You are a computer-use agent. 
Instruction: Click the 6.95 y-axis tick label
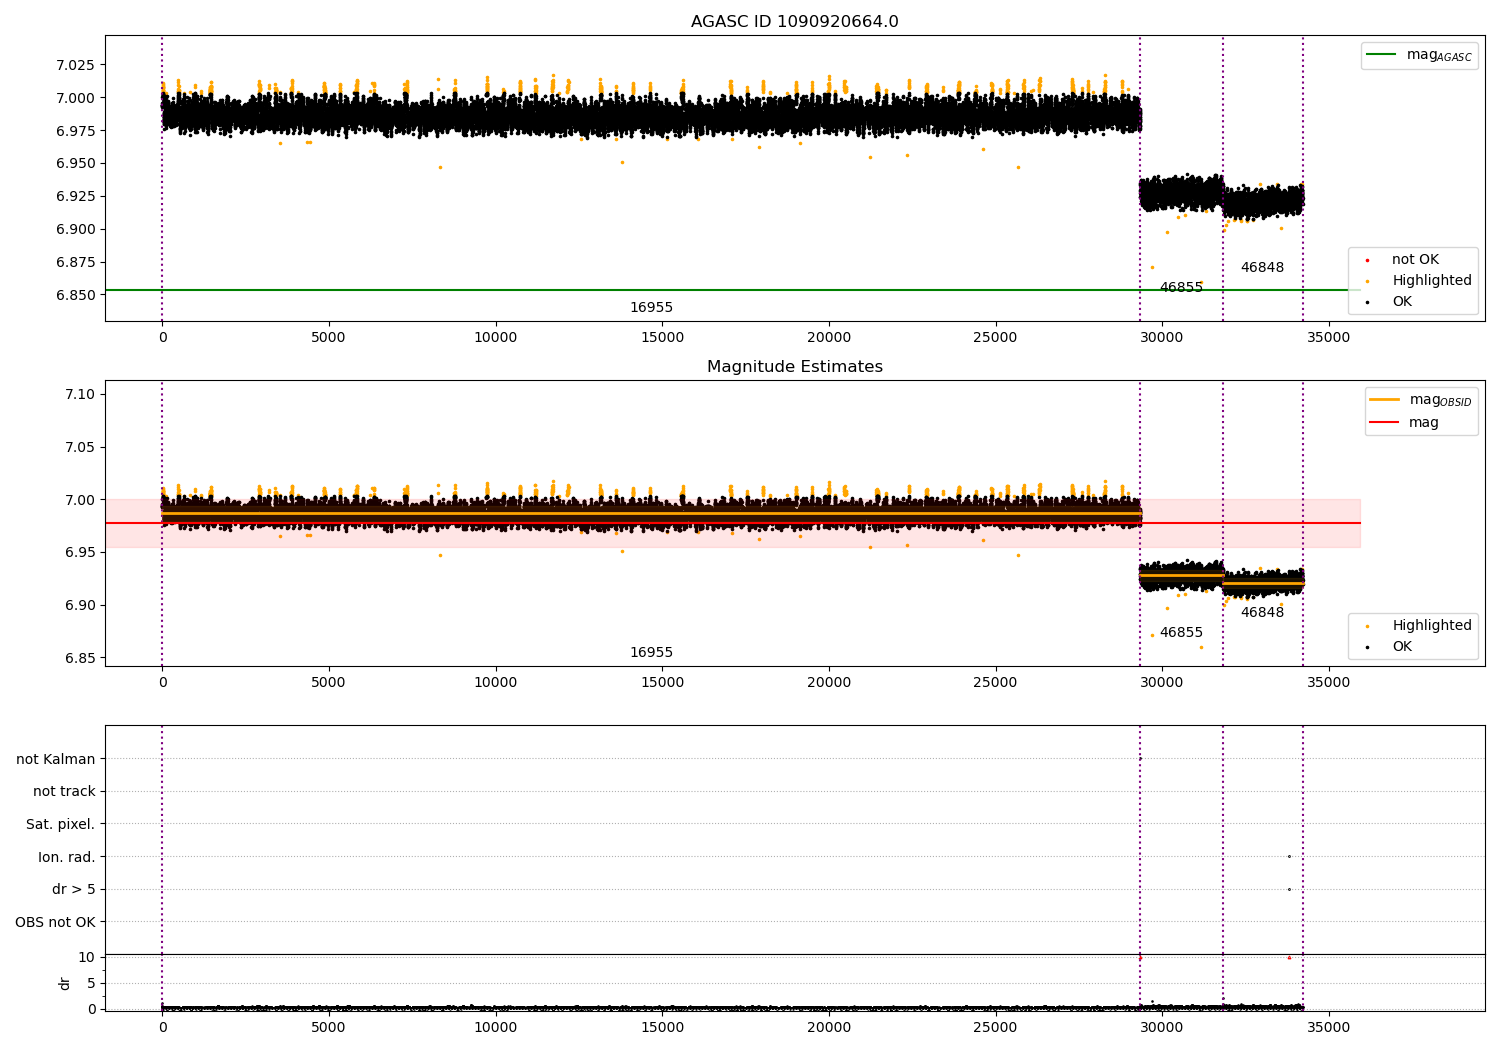[x=80, y=553]
